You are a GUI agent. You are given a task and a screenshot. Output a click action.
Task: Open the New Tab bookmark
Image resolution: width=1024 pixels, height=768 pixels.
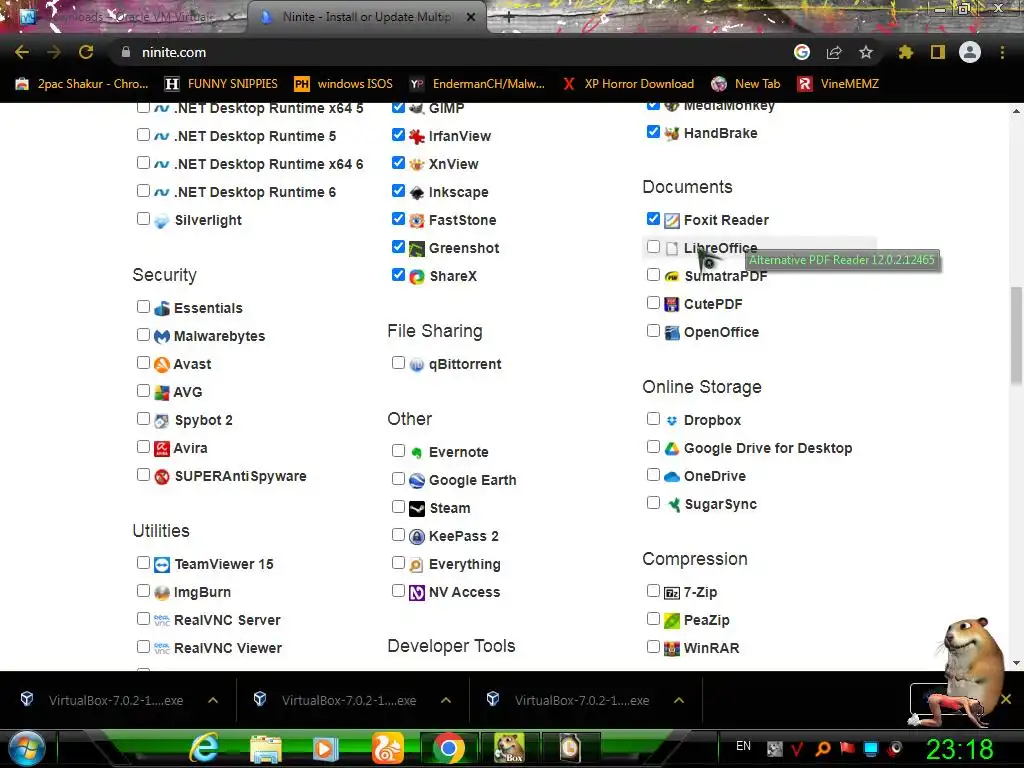[746, 84]
